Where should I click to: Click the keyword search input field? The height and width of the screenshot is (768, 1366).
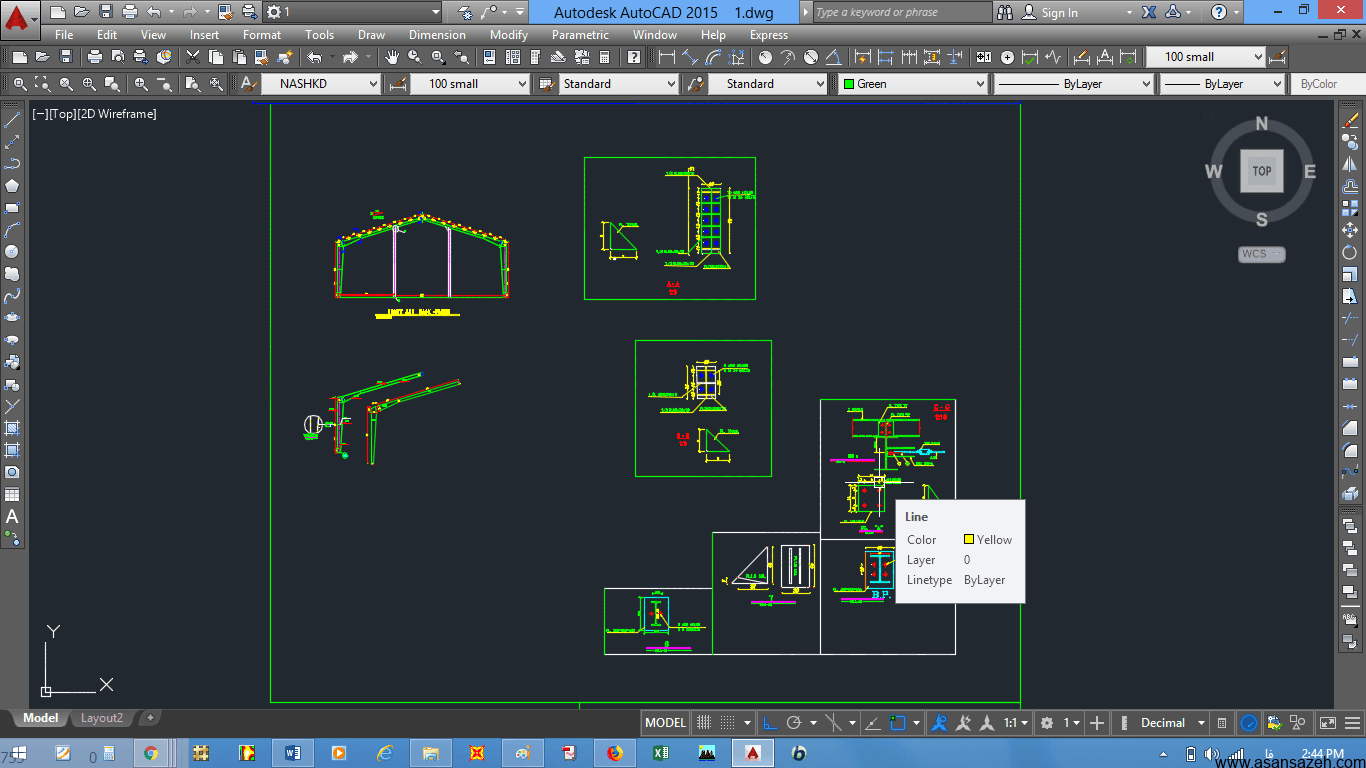902,12
